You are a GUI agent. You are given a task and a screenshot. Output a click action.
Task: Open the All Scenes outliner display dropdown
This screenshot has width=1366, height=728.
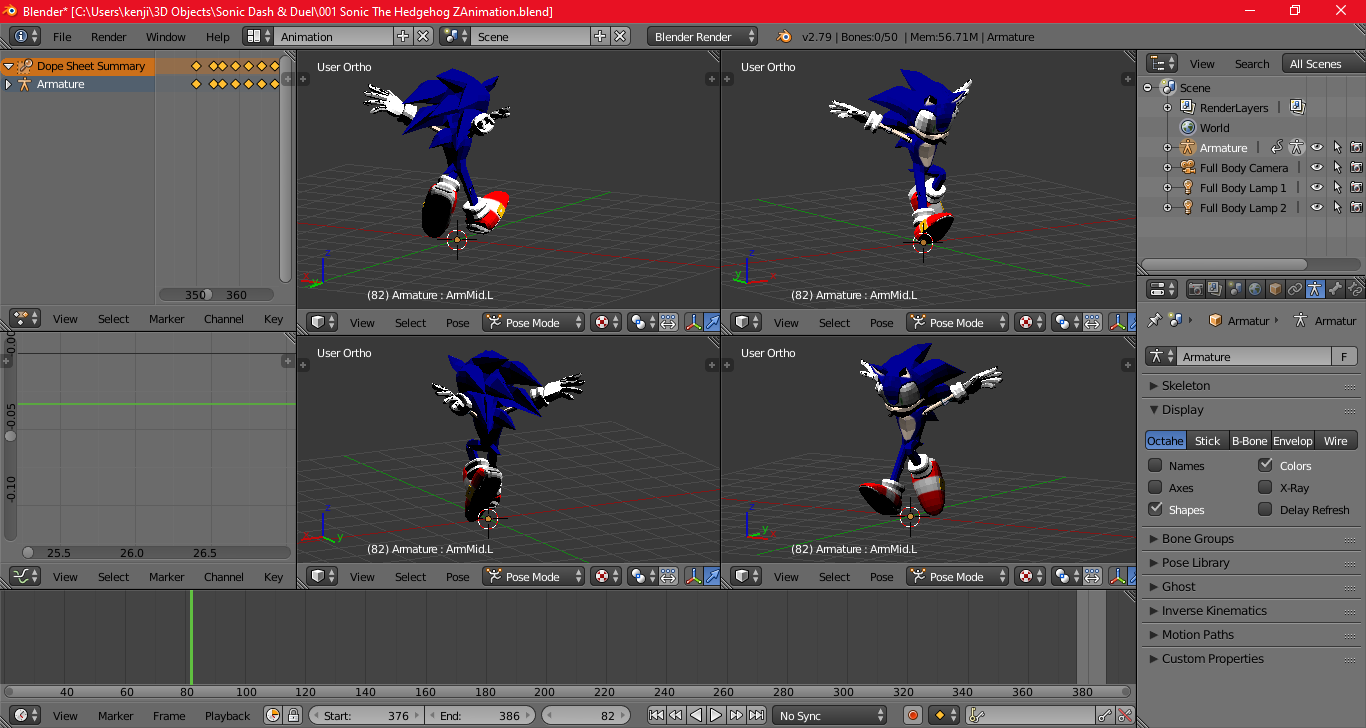pyautogui.click(x=1322, y=63)
